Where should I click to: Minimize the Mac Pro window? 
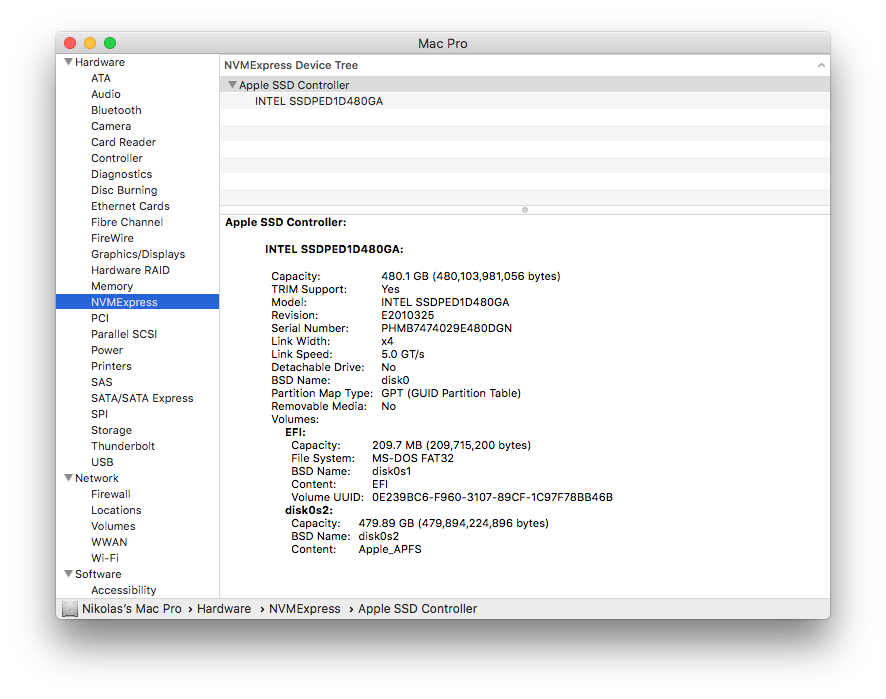click(x=90, y=43)
